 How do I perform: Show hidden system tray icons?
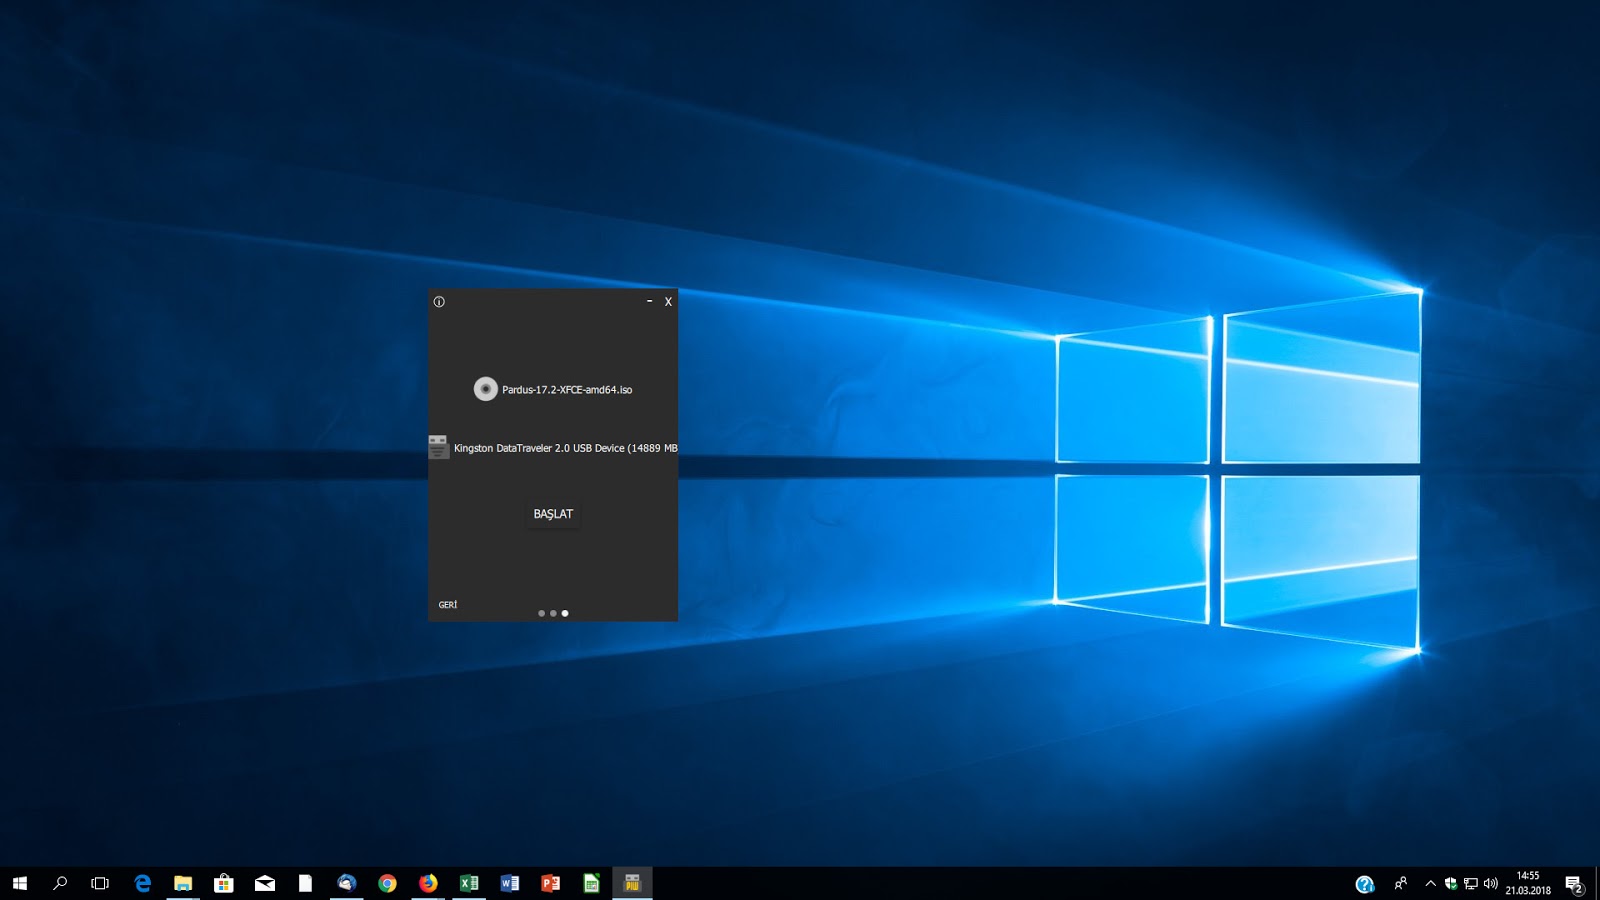(x=1430, y=883)
